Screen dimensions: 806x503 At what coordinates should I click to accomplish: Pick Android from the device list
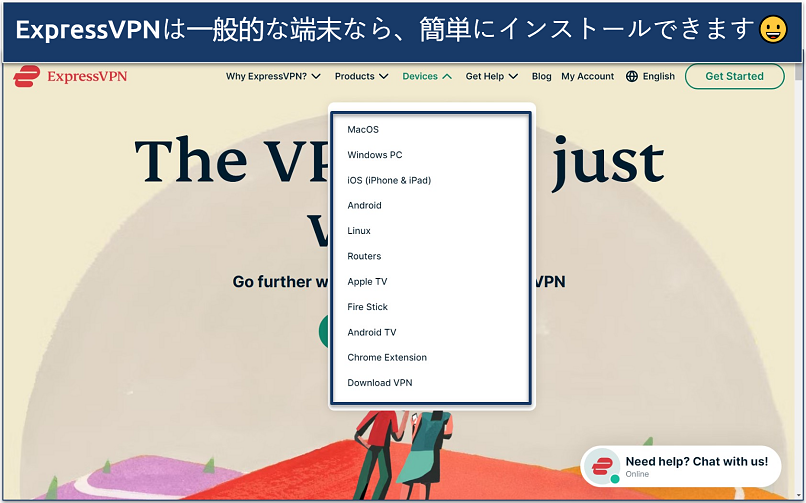click(364, 206)
